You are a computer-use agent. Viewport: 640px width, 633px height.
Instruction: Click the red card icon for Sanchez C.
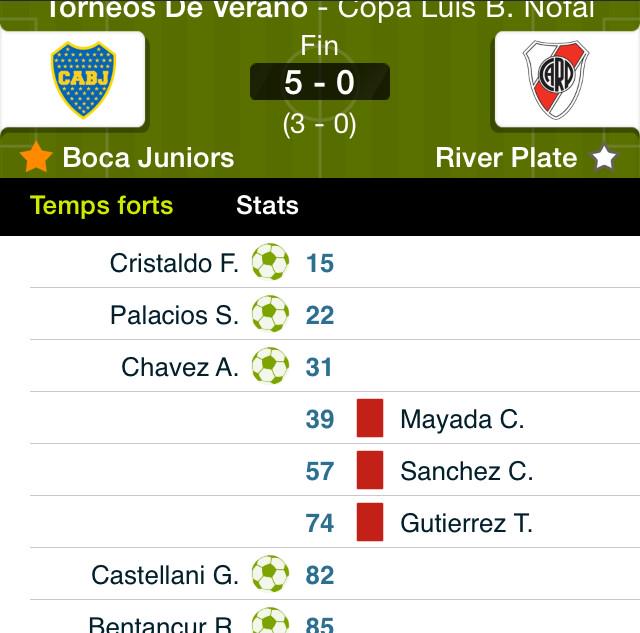pos(370,470)
